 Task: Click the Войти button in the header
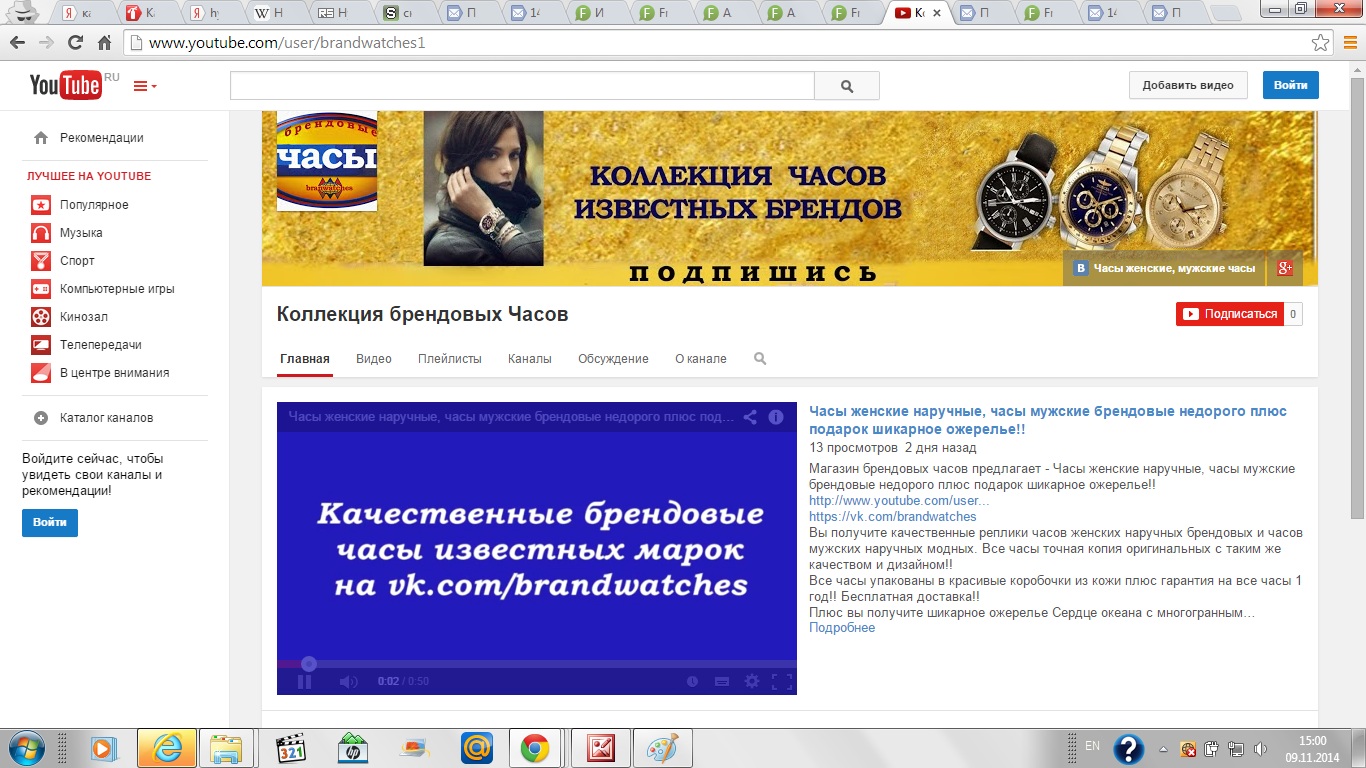[1290, 85]
